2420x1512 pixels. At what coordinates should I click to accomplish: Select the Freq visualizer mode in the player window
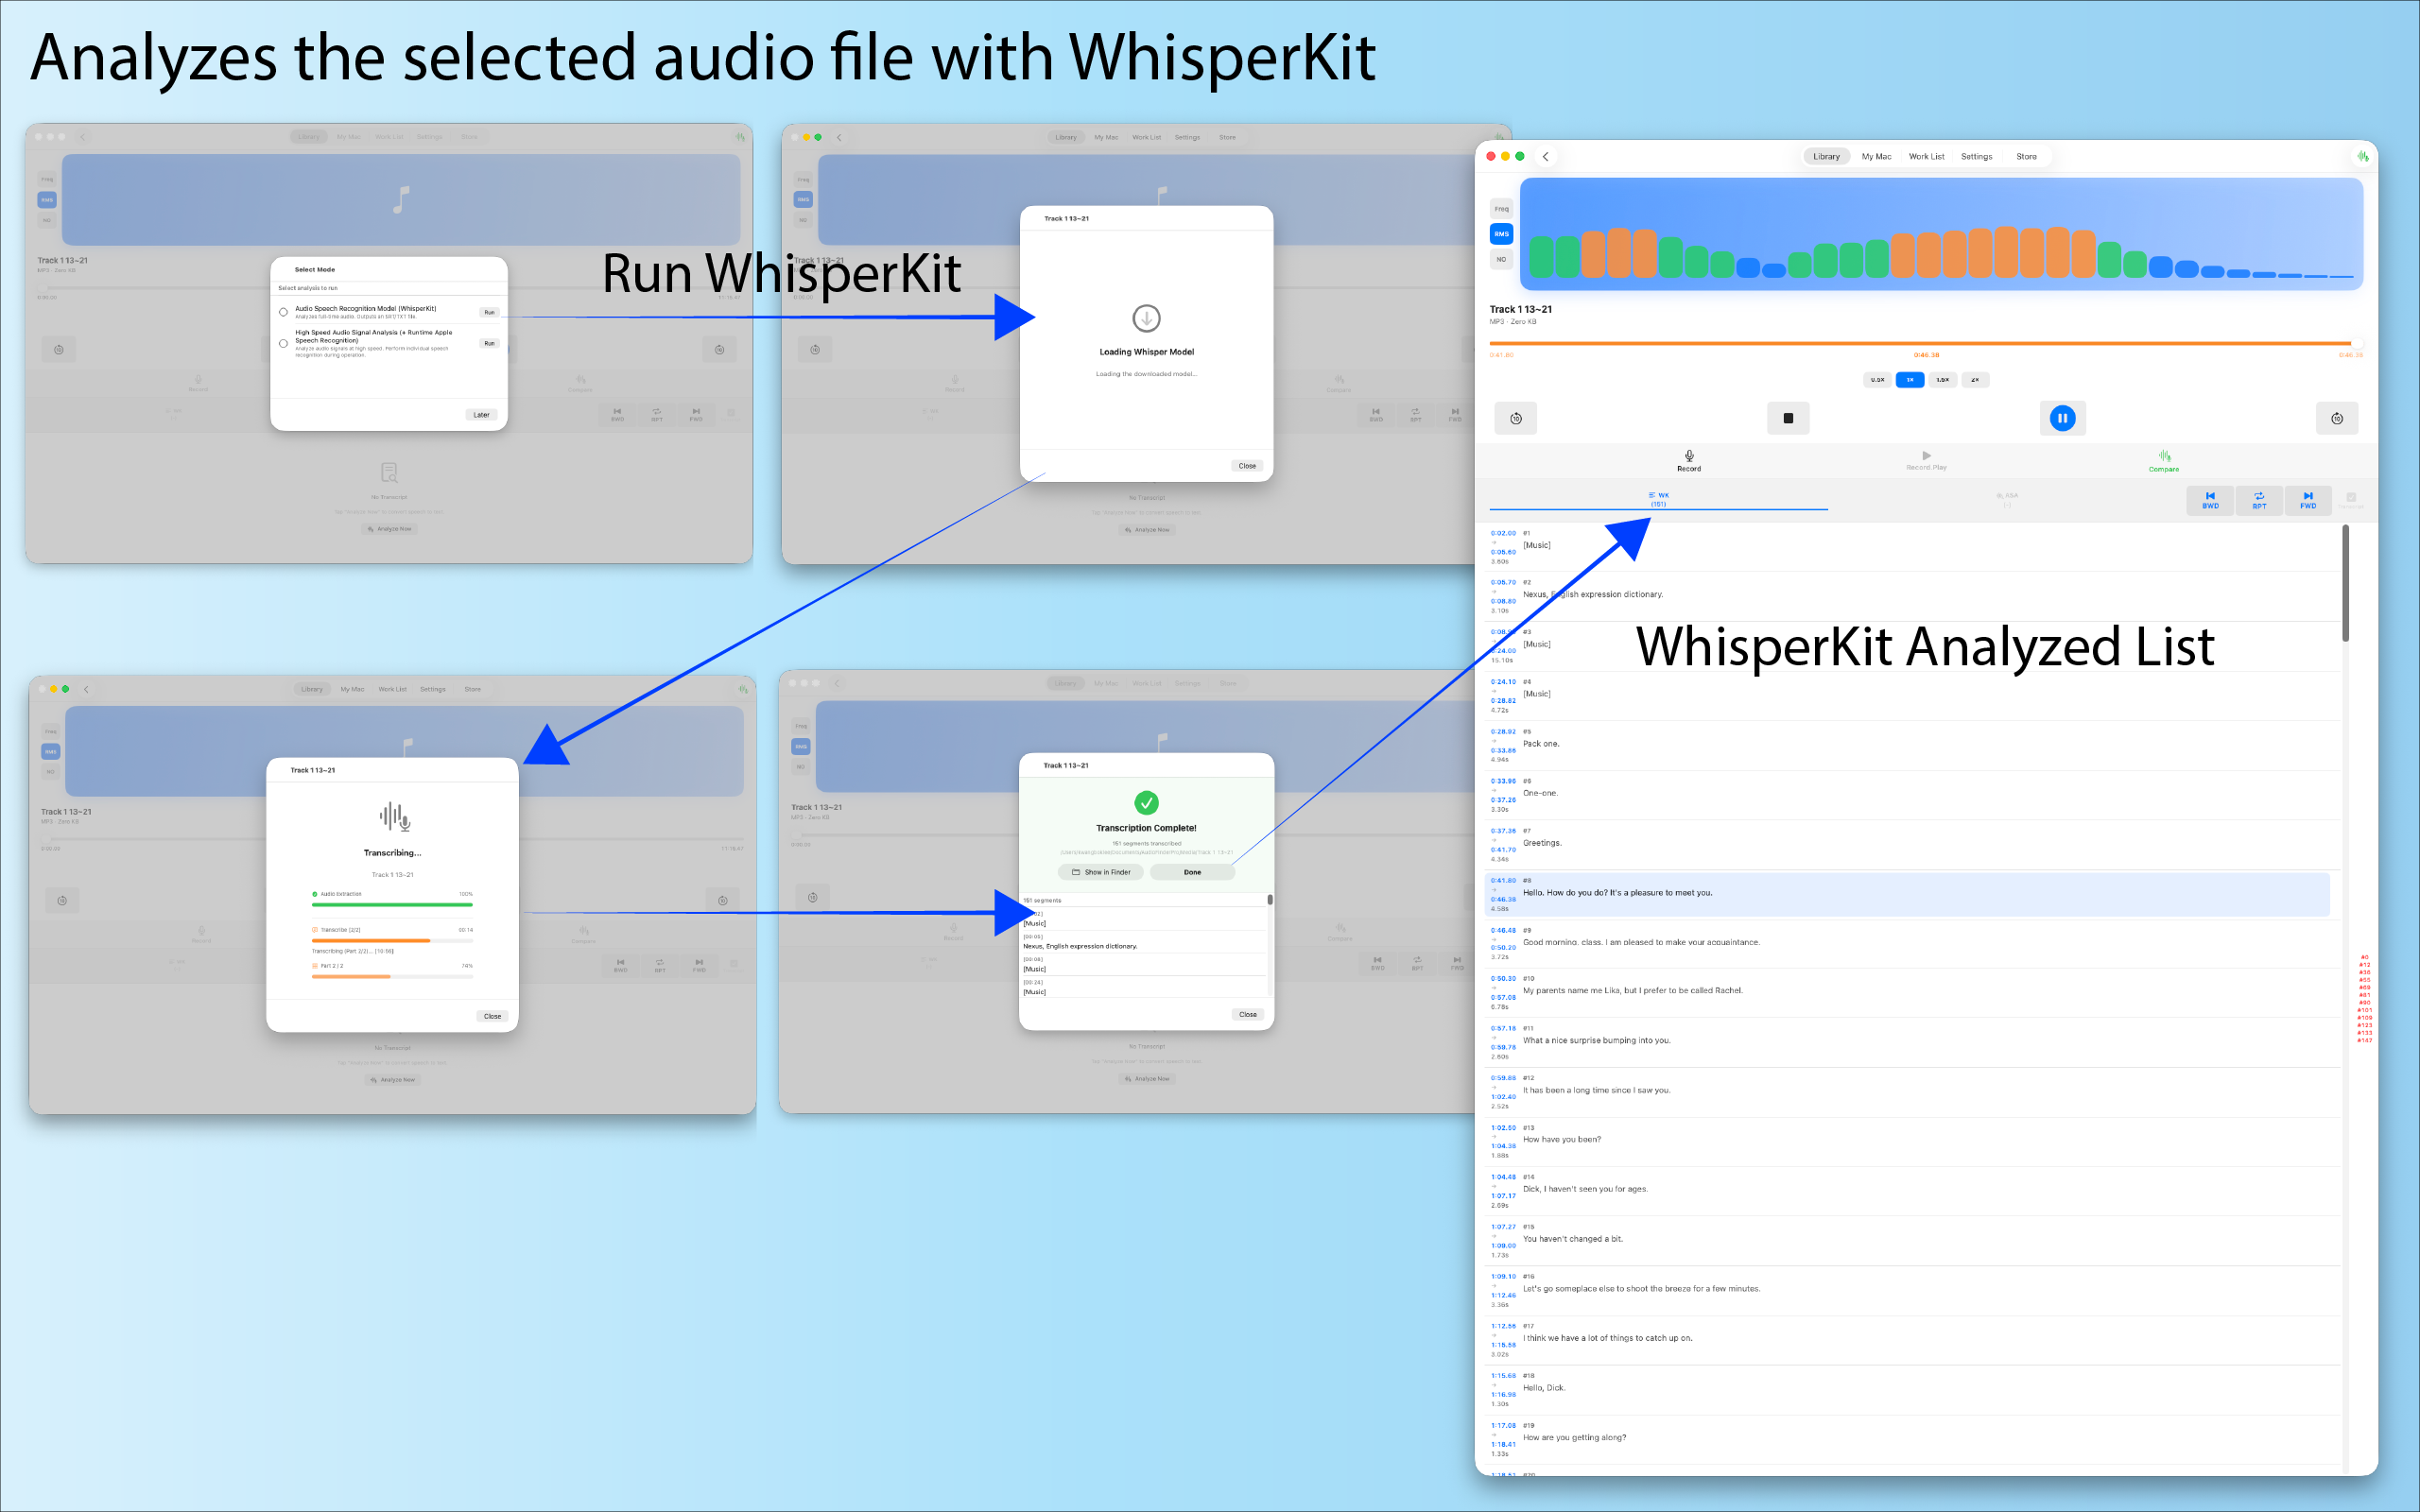coord(1501,209)
